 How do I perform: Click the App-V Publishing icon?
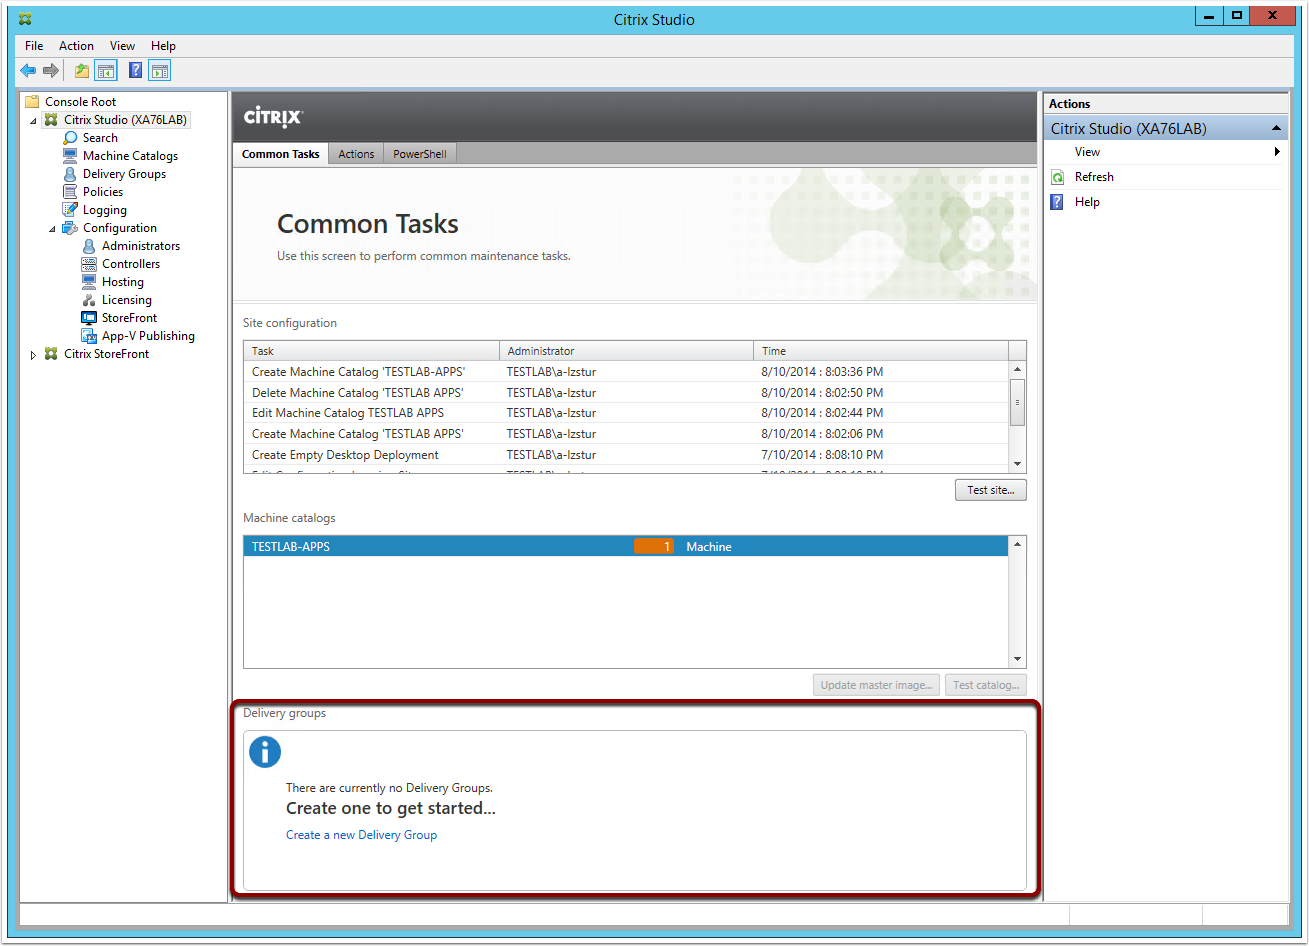[x=89, y=336]
